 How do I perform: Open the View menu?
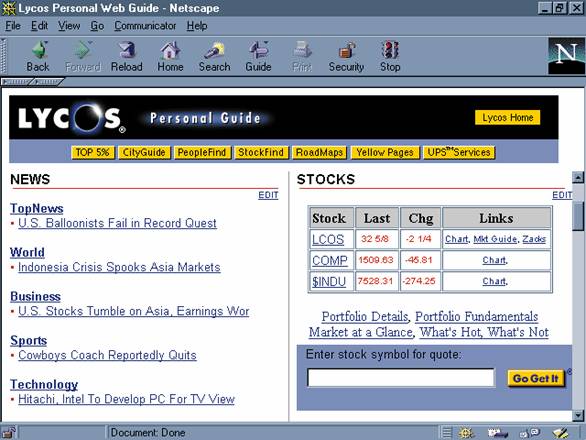(69, 26)
